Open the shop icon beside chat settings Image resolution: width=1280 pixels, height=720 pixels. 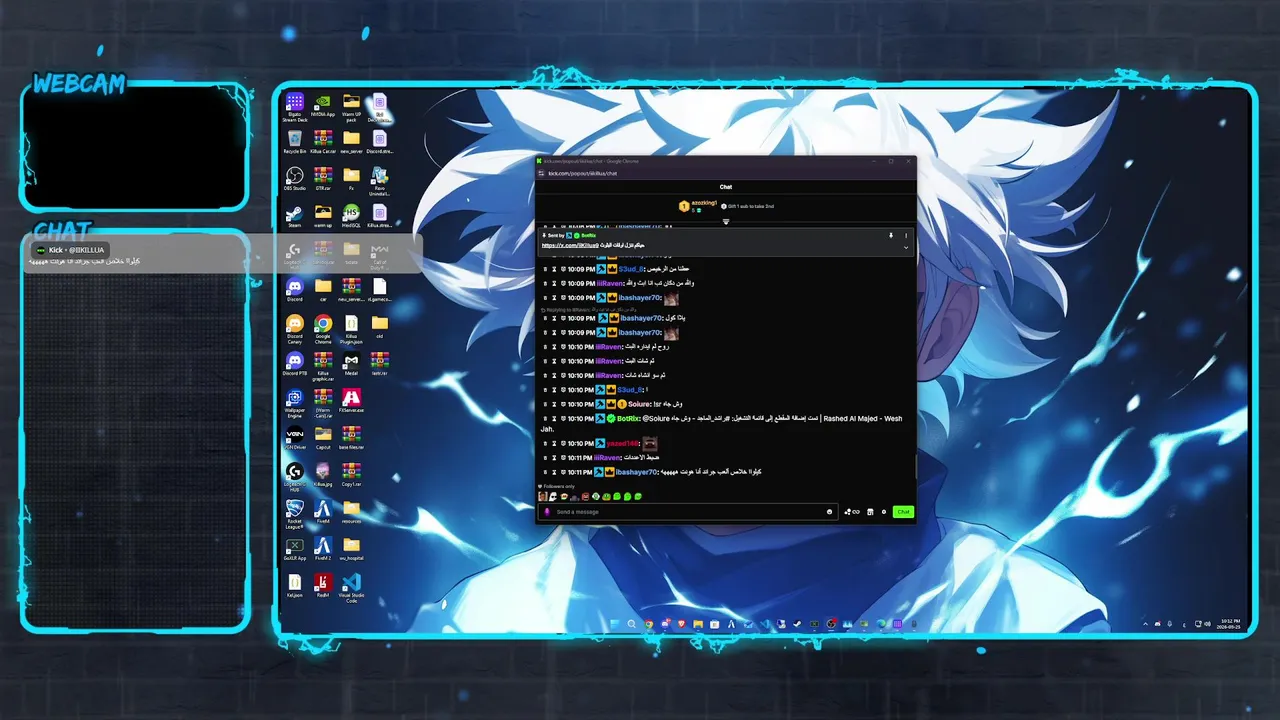click(x=870, y=512)
